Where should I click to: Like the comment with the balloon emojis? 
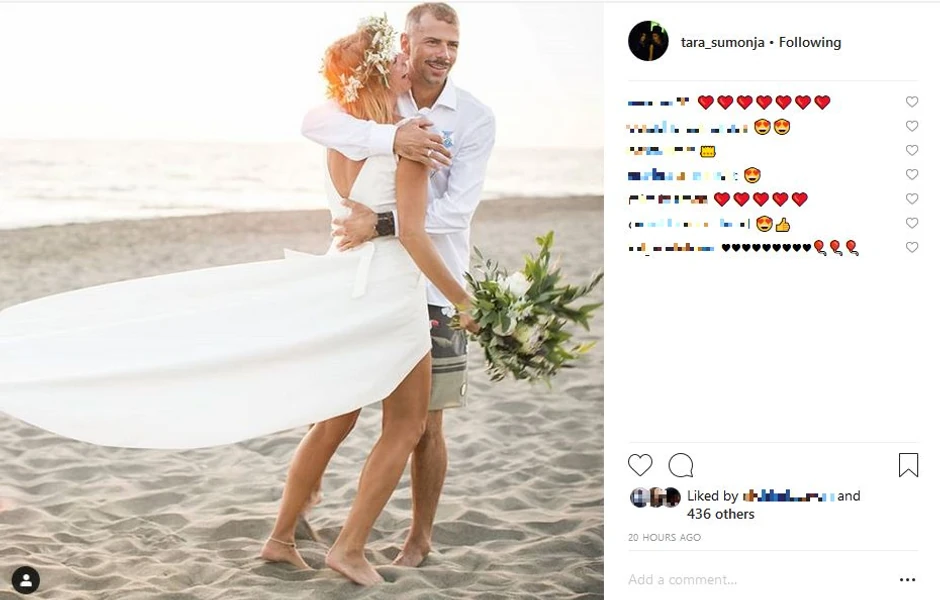(912, 247)
